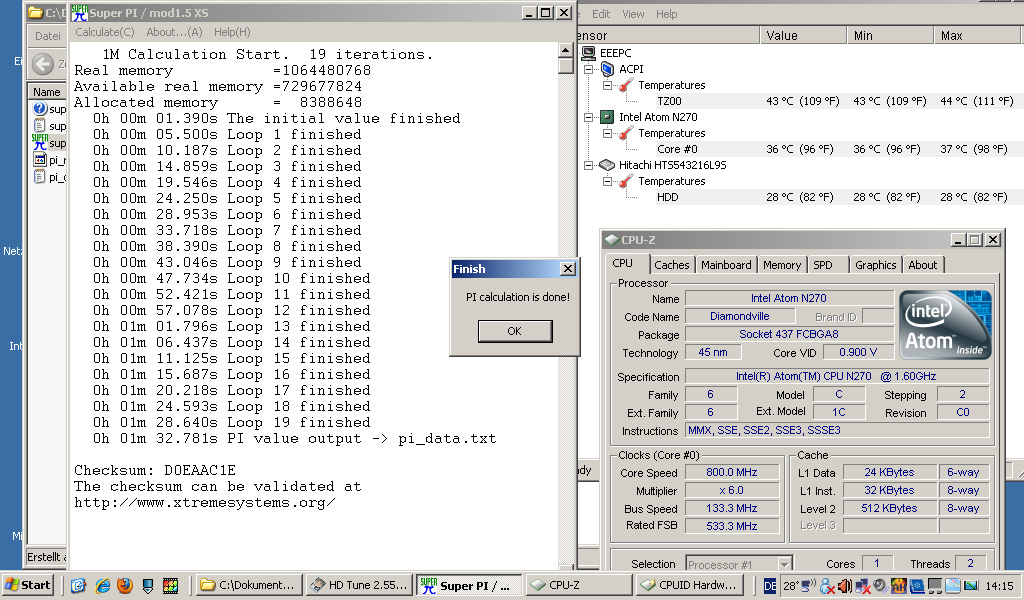Go back in the Explorer window
The image size is (1024, 600).
(x=43, y=63)
